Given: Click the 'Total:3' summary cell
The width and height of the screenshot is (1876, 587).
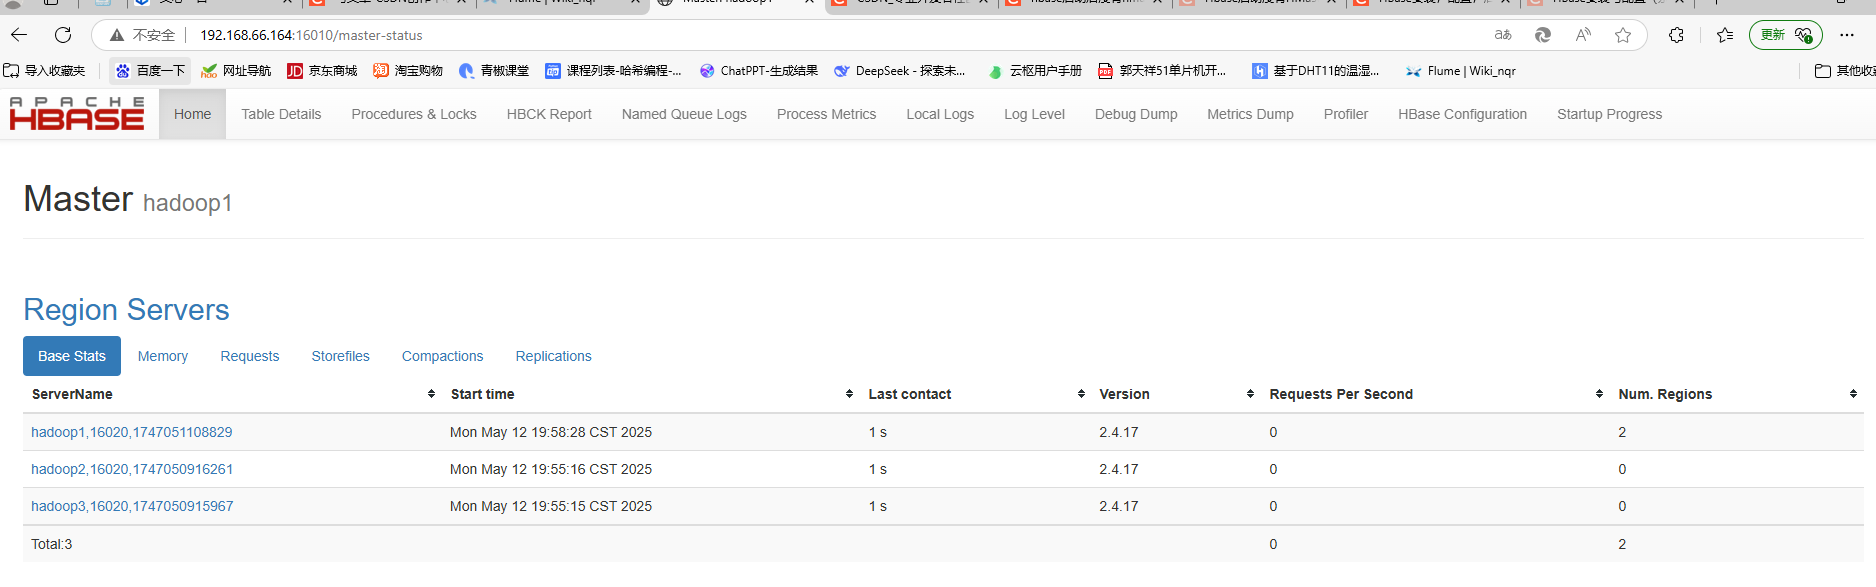Looking at the screenshot, I should click(x=52, y=544).
